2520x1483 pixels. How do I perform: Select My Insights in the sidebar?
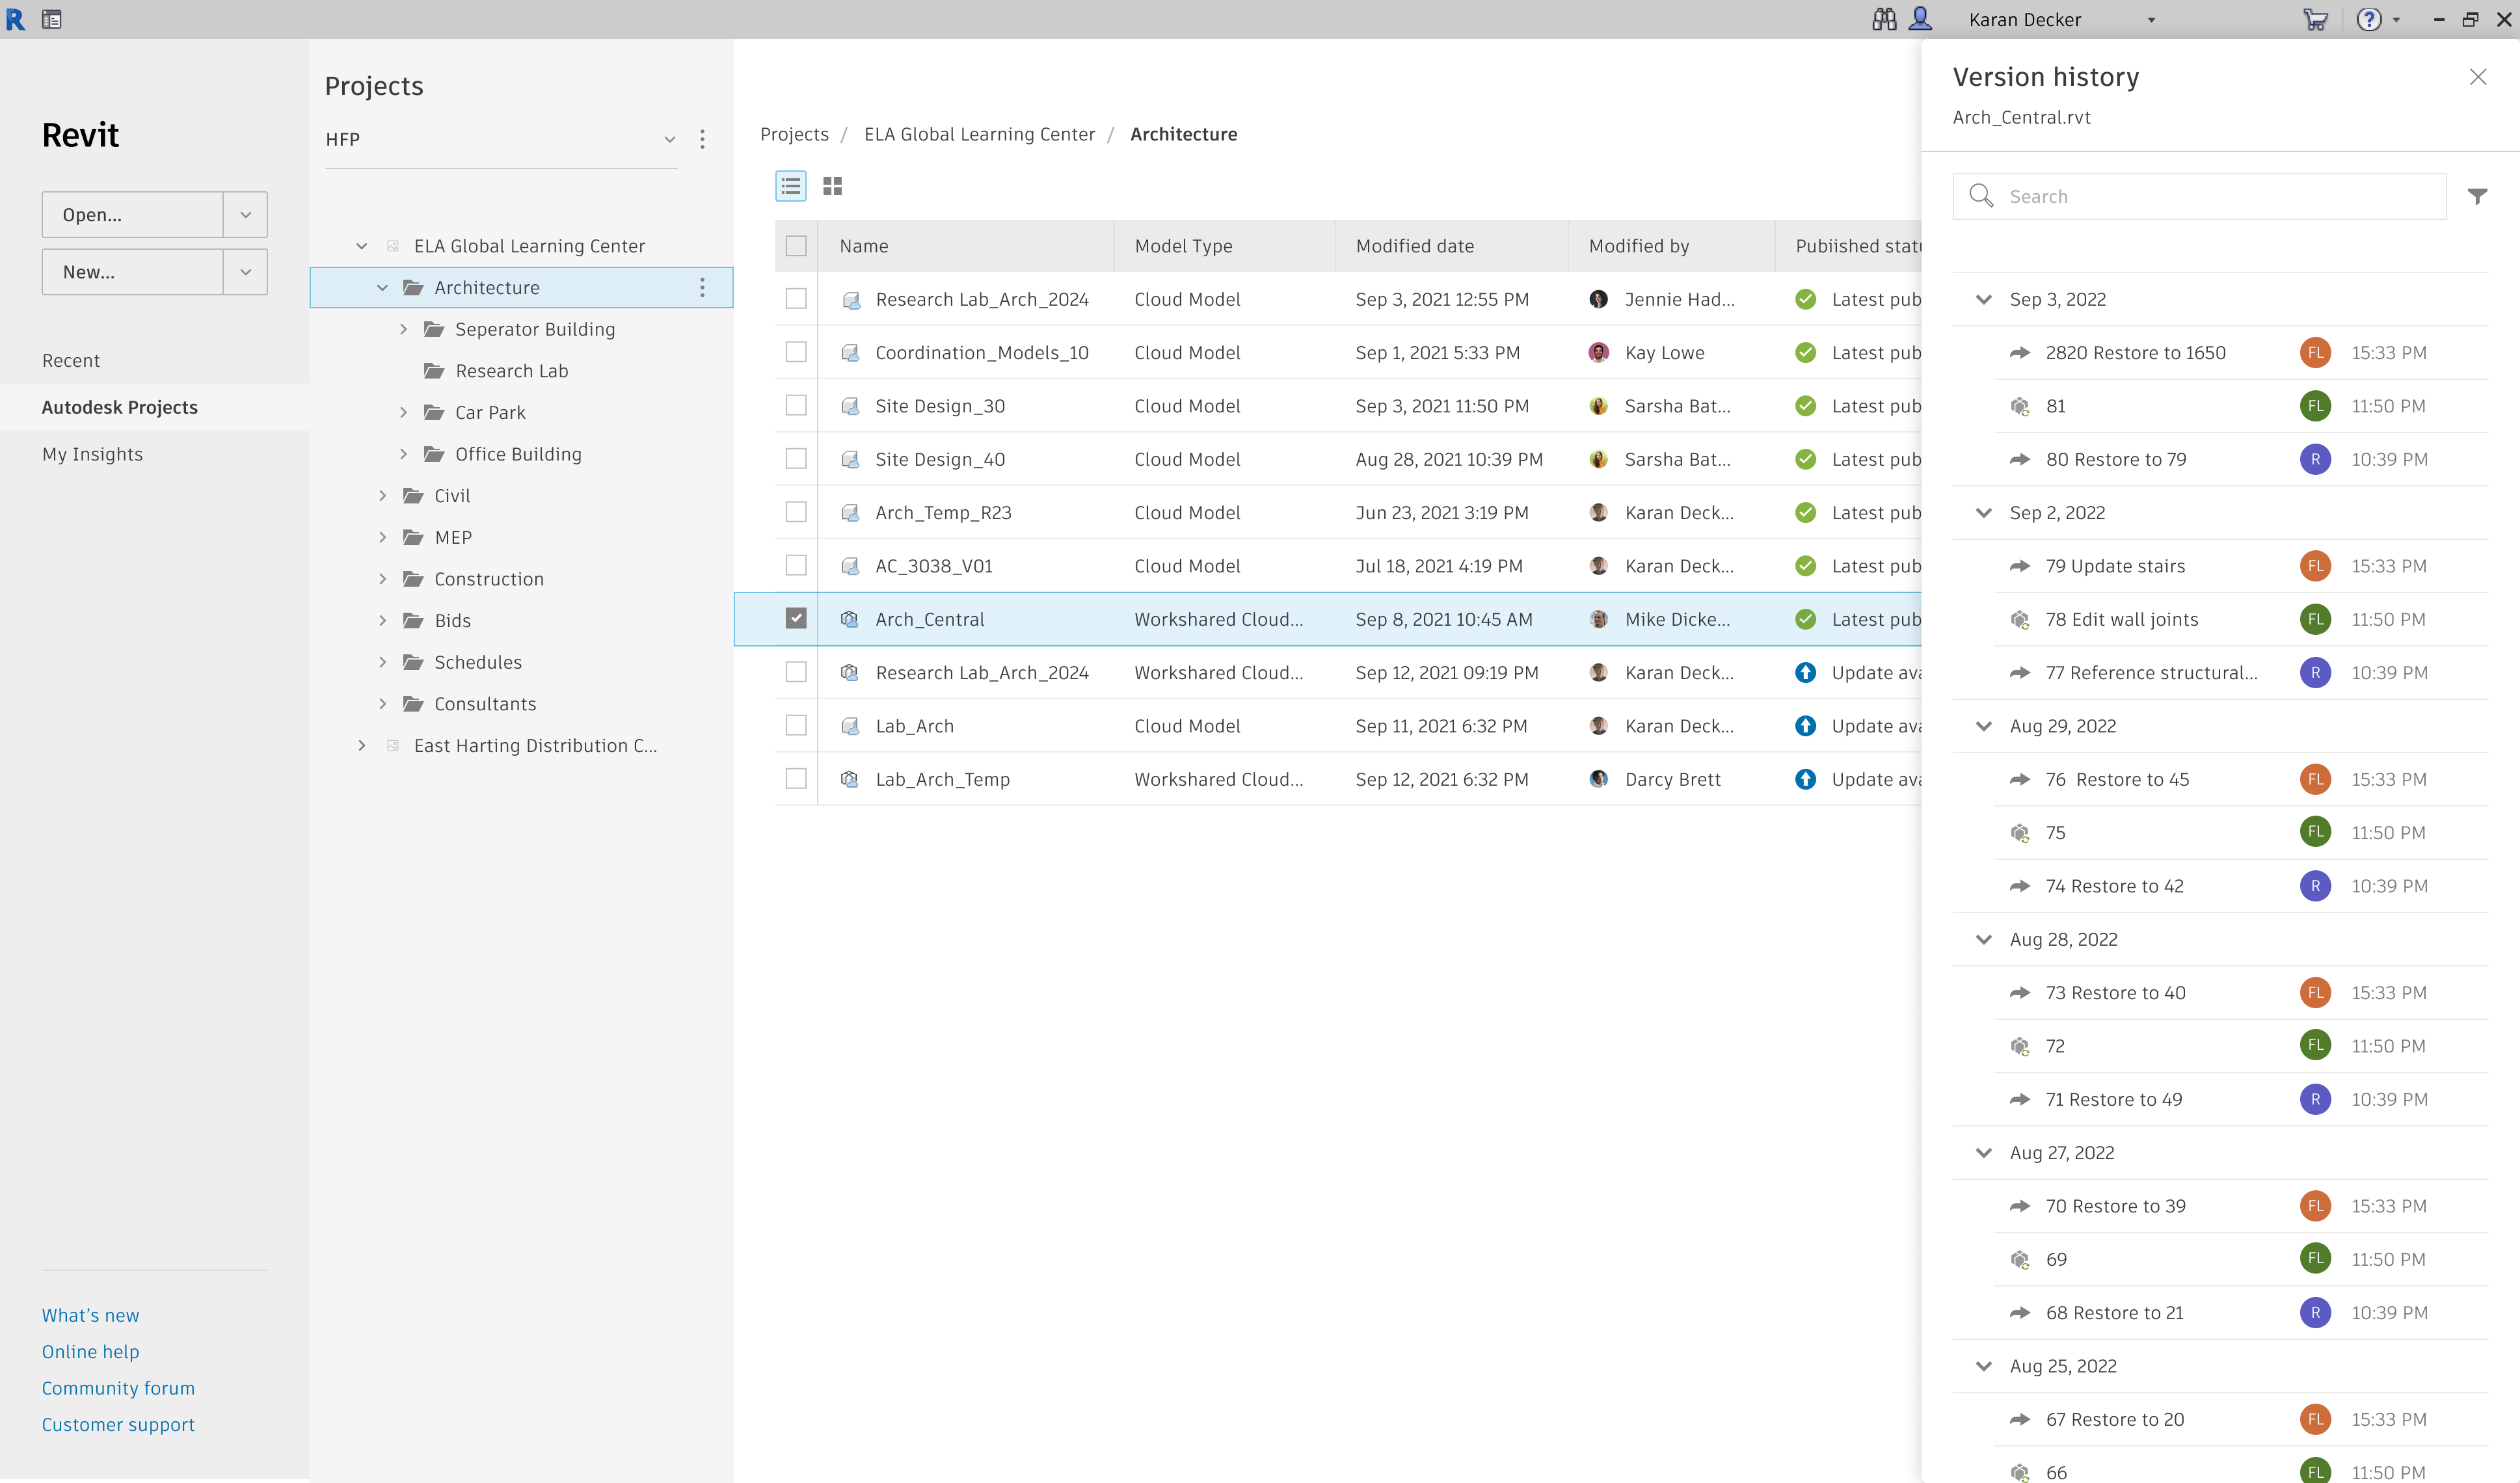click(x=92, y=454)
